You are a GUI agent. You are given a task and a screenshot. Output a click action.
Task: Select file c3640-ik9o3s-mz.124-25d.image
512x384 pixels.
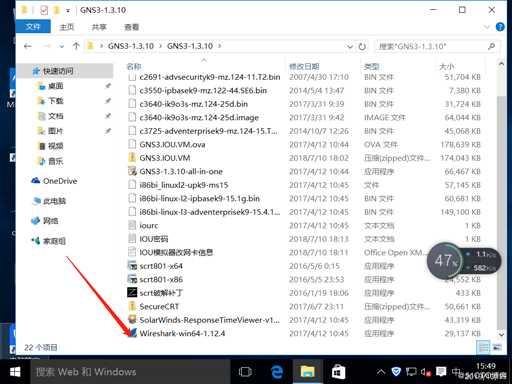coord(199,118)
